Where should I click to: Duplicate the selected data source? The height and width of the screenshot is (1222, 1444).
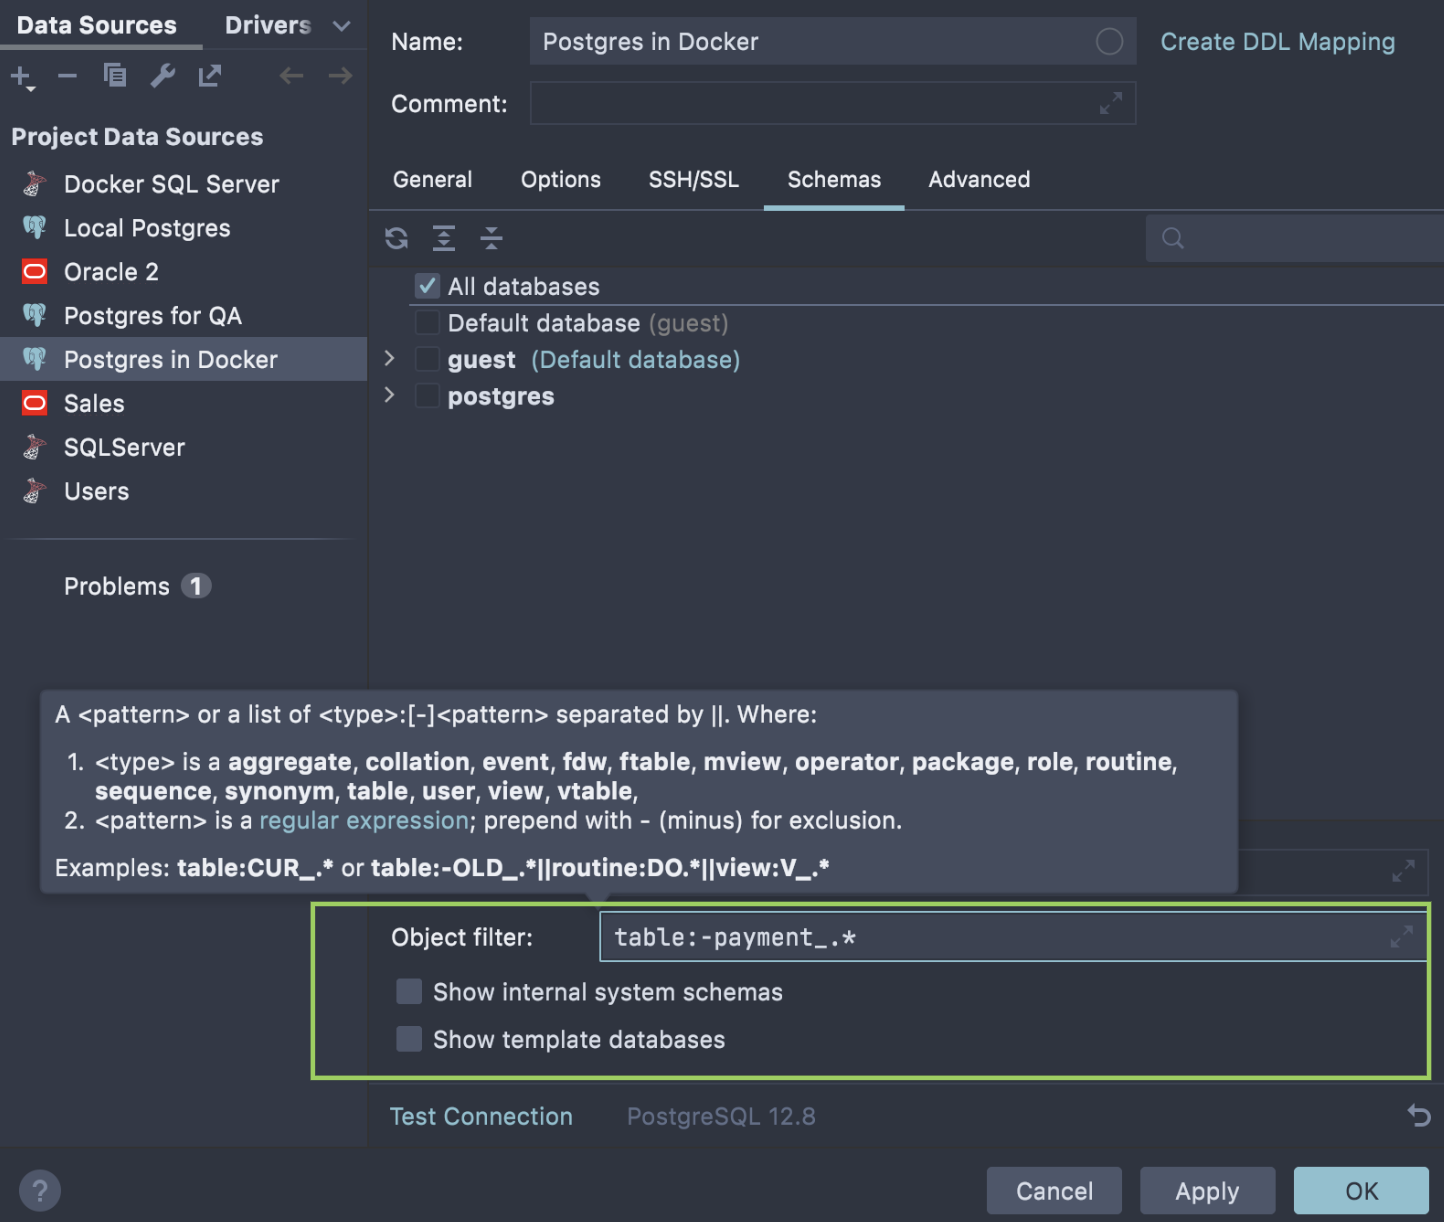115,76
